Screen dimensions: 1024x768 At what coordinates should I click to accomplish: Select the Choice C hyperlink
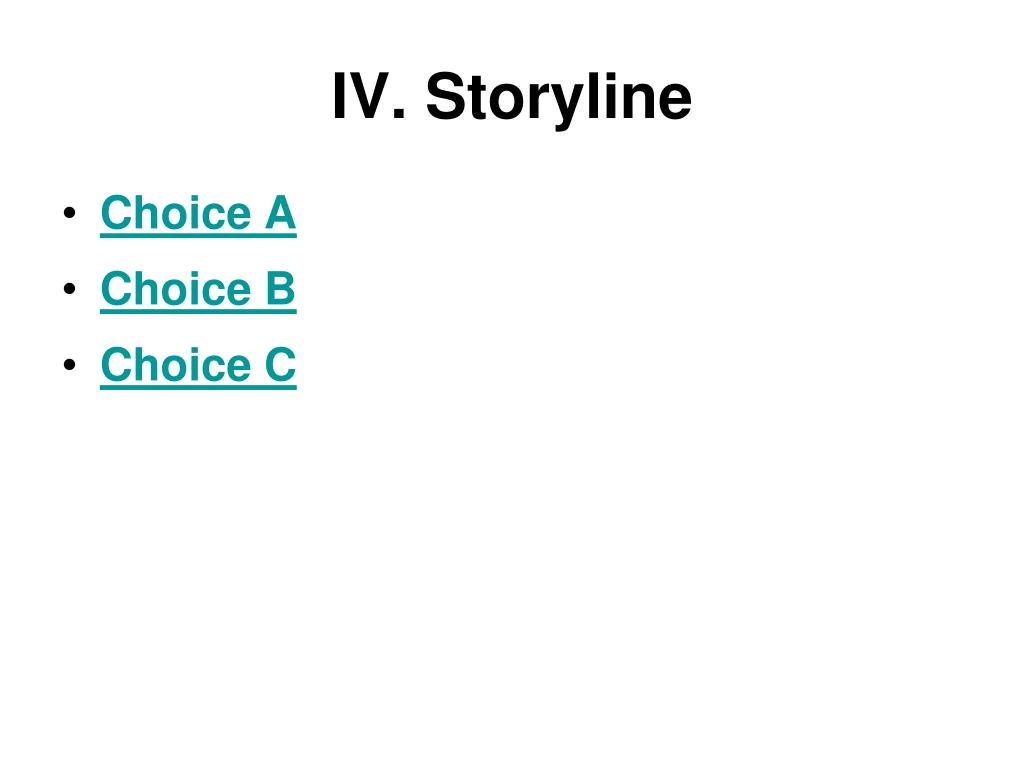pos(199,365)
